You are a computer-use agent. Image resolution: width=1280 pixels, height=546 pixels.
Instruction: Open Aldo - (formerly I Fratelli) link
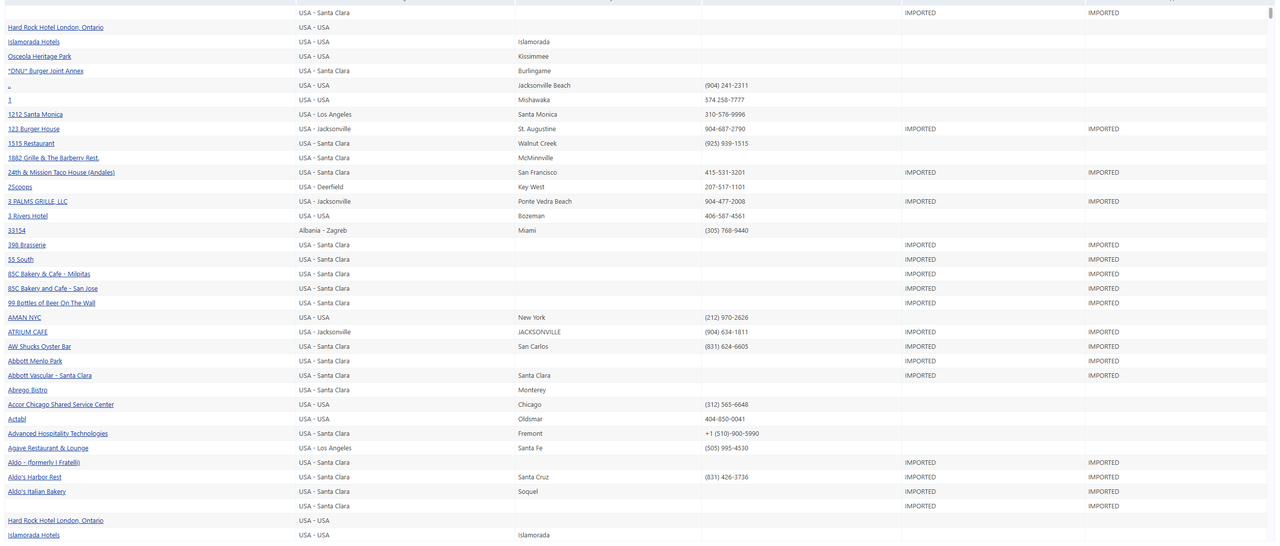click(44, 462)
